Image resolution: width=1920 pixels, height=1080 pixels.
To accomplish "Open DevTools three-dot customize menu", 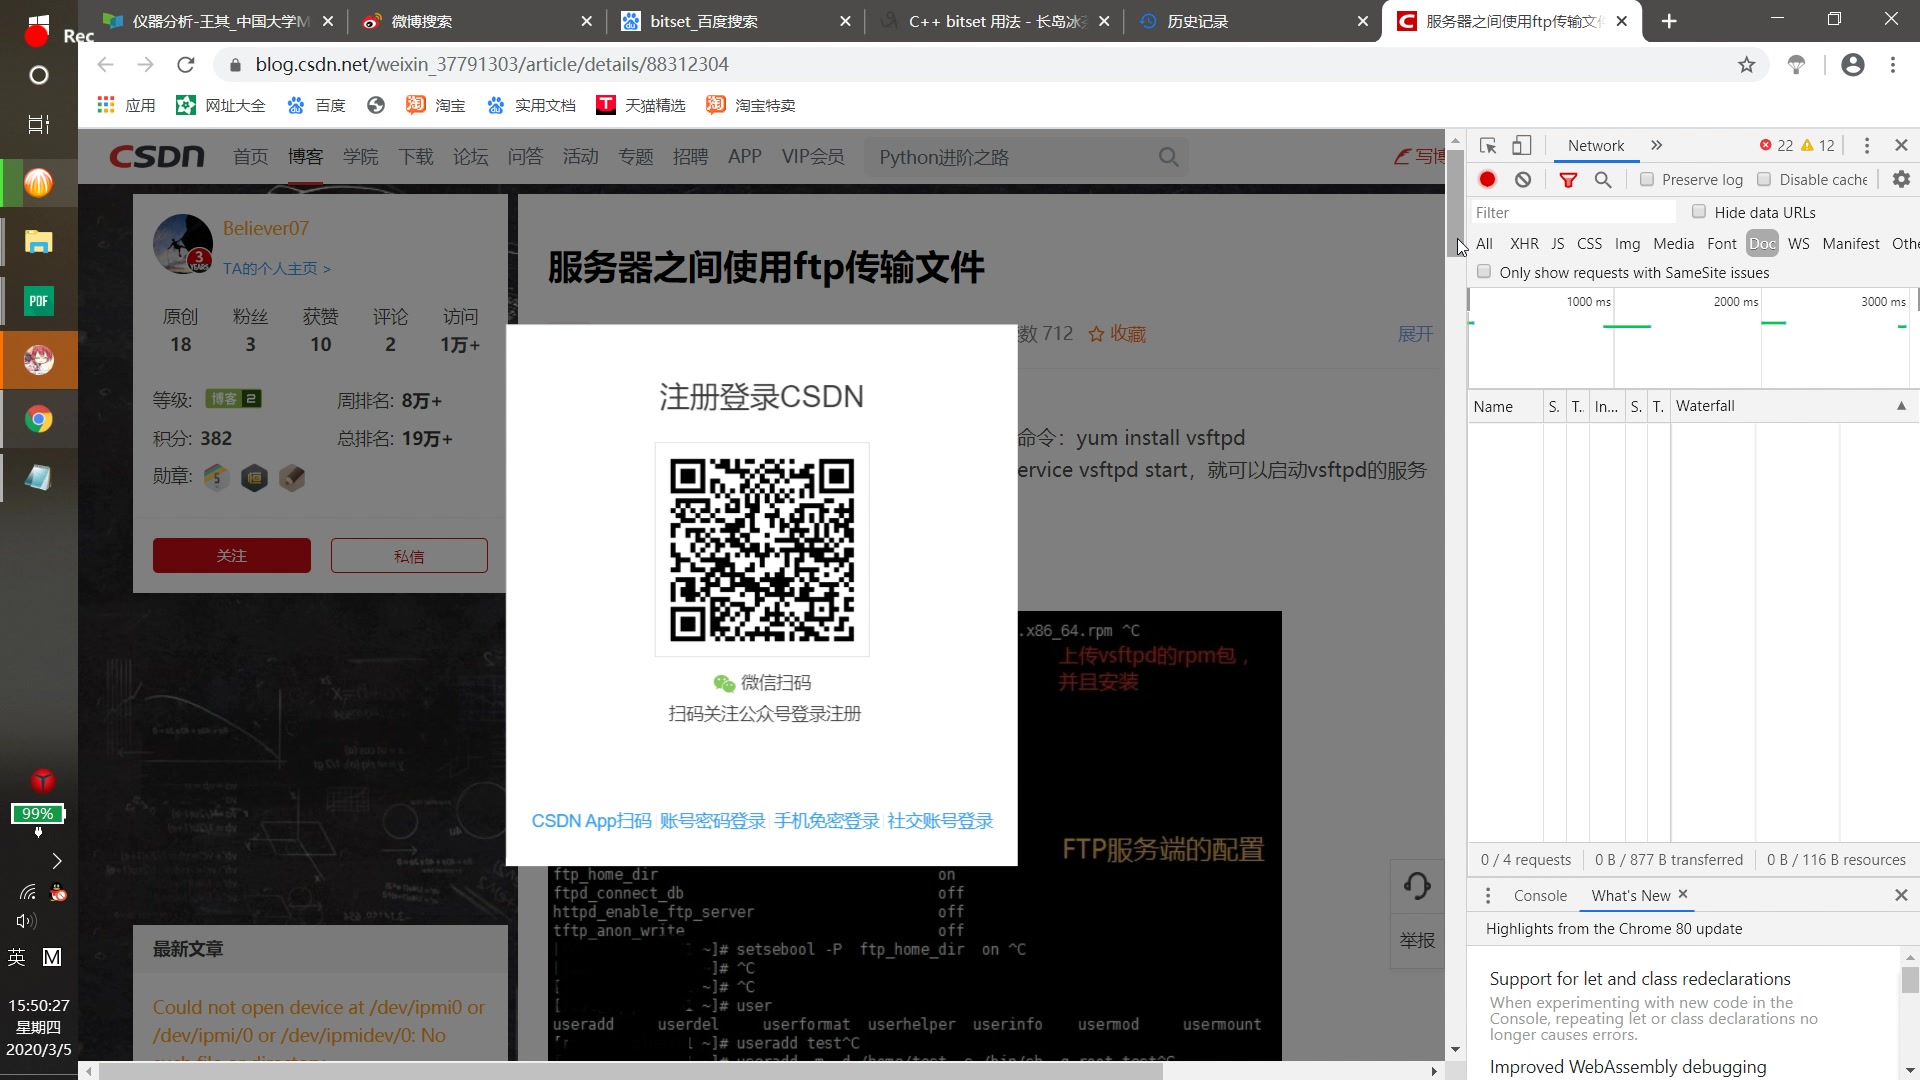I will pos(1866,146).
